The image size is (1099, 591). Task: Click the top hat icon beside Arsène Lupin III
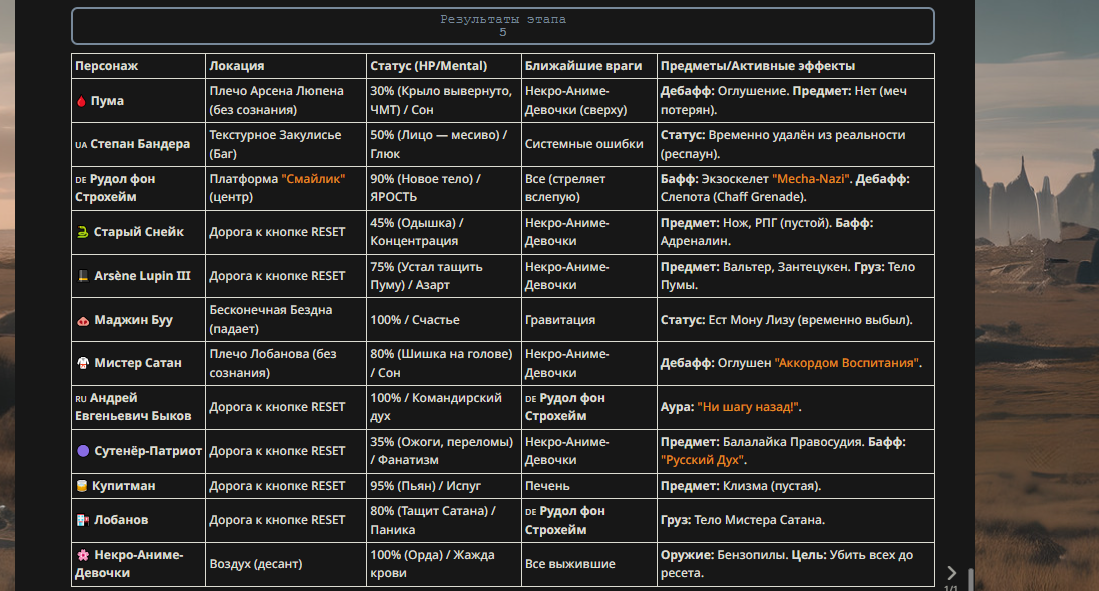tap(82, 276)
